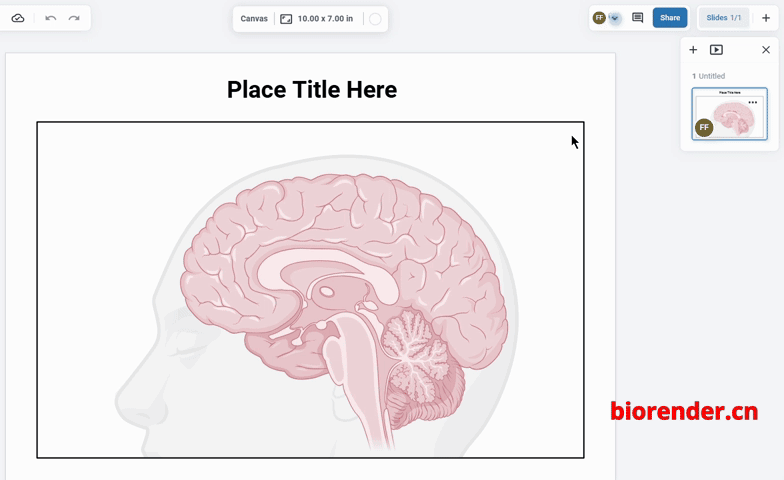The height and width of the screenshot is (480, 784).
Task: Undo the last action
Action: 51,18
